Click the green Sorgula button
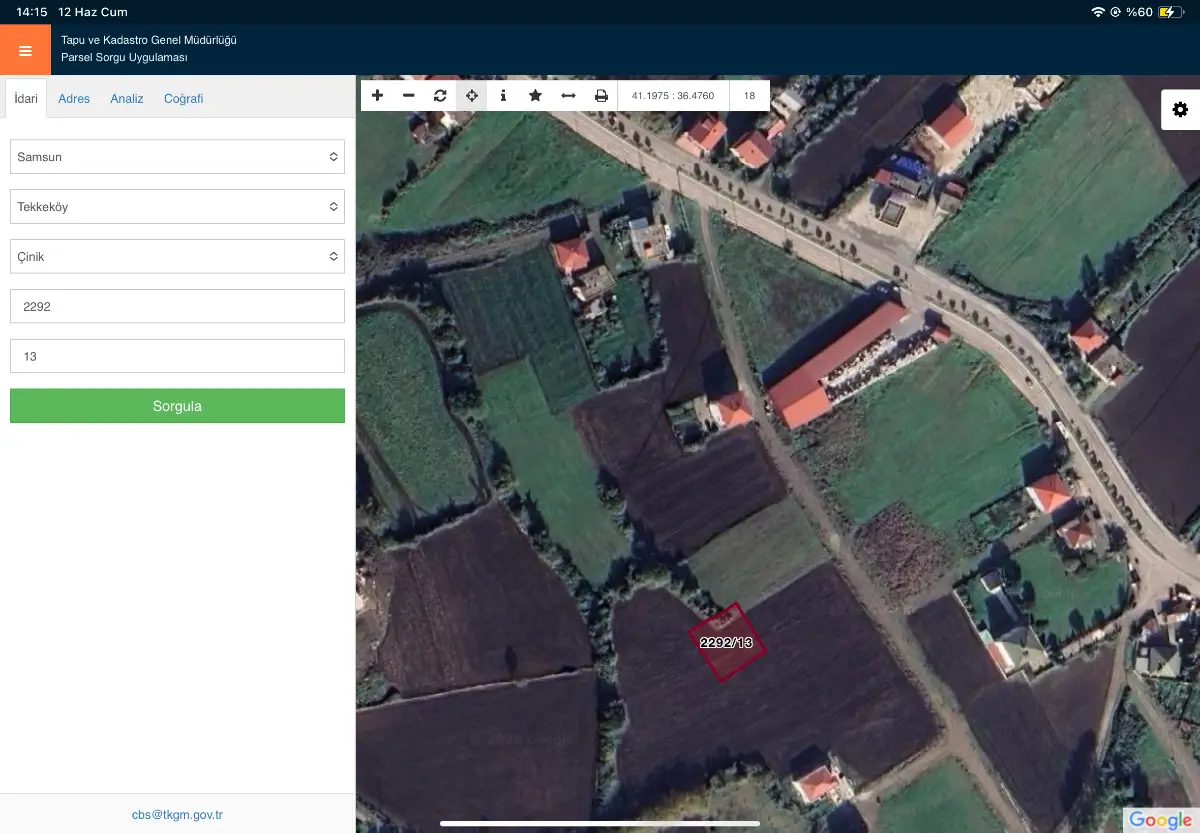The width and height of the screenshot is (1200, 833). pyautogui.click(x=177, y=406)
